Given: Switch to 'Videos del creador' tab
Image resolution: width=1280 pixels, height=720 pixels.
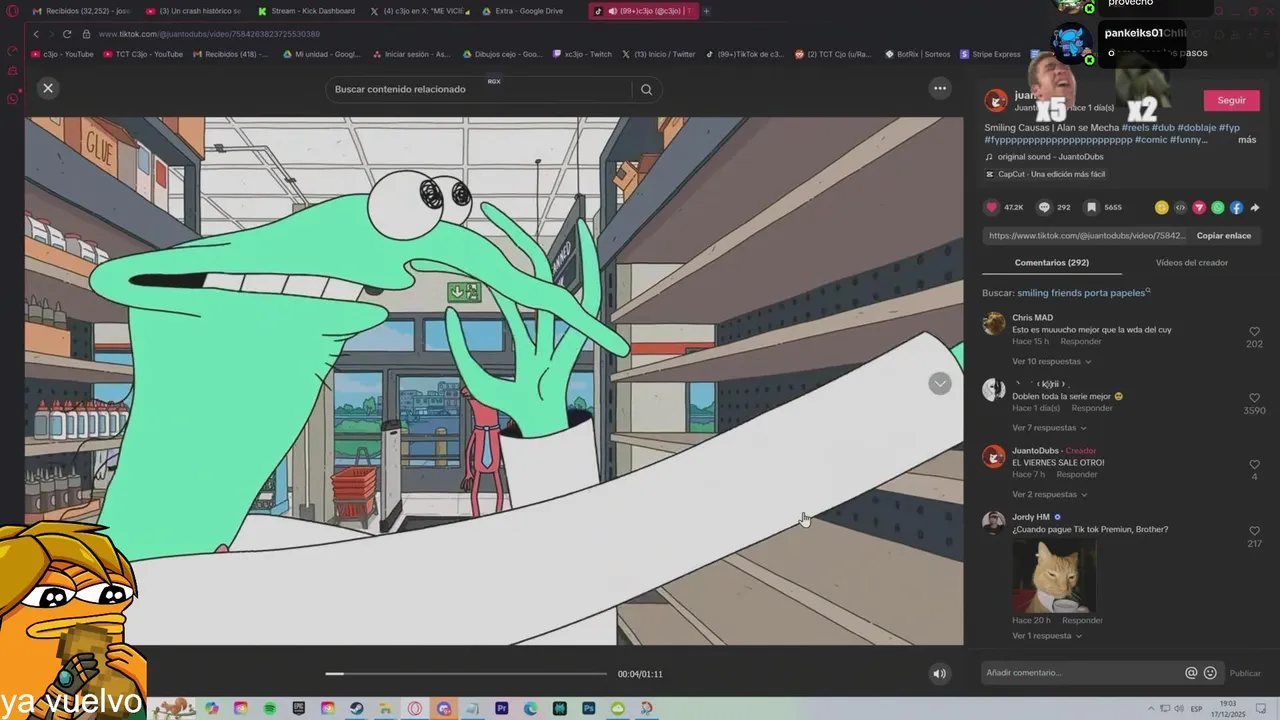Looking at the screenshot, I should tap(1192, 263).
